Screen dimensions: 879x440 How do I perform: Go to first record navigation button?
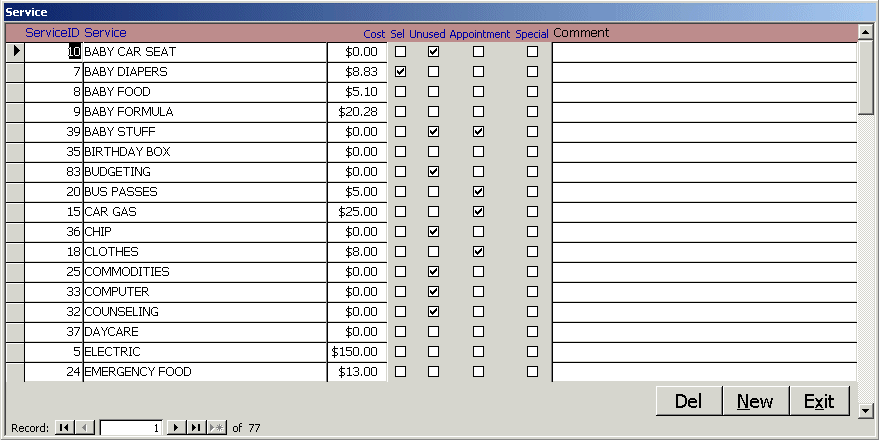(64, 428)
